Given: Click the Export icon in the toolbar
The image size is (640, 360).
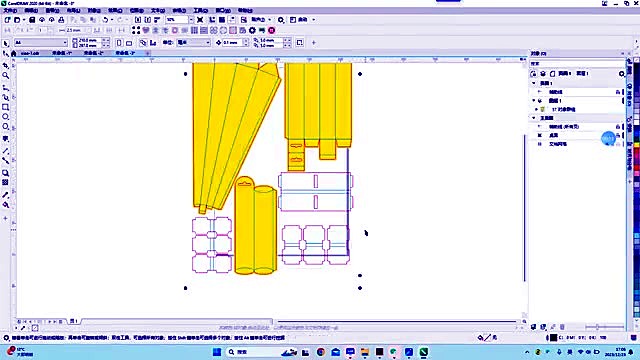Looking at the screenshot, I should (147, 20).
